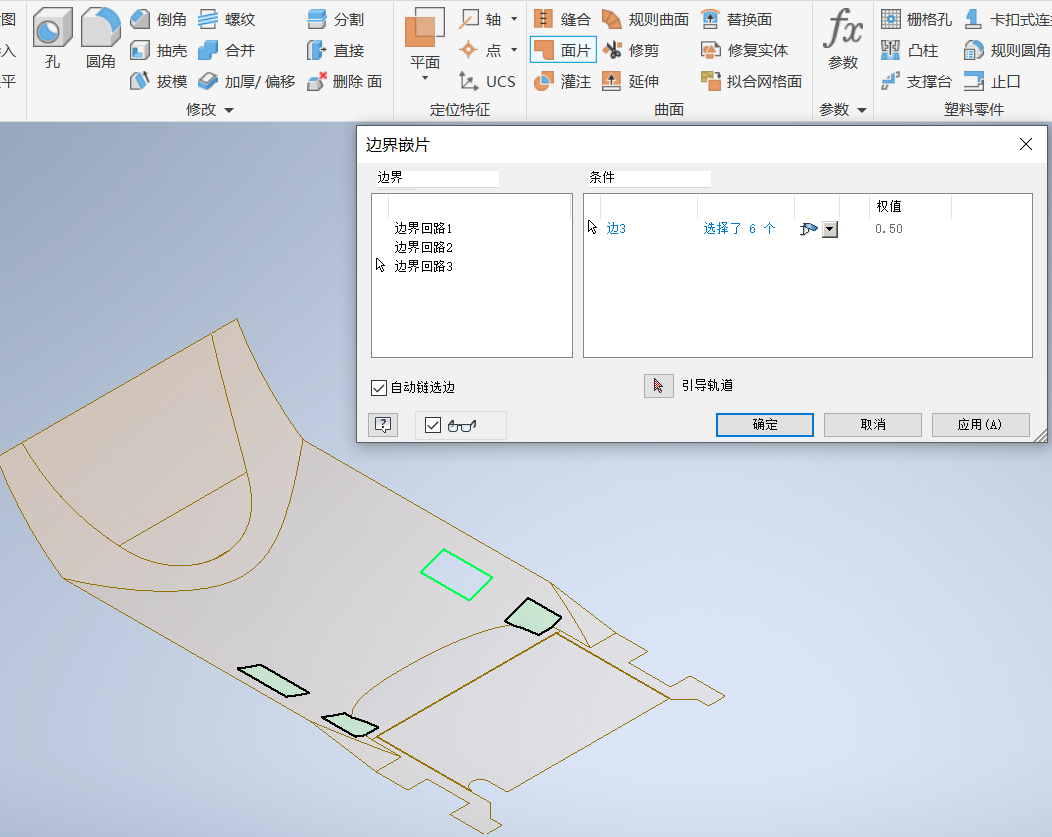This screenshot has height=837, width=1052.
Task: Click the green highlighted rectangle in the model
Action: (456, 575)
